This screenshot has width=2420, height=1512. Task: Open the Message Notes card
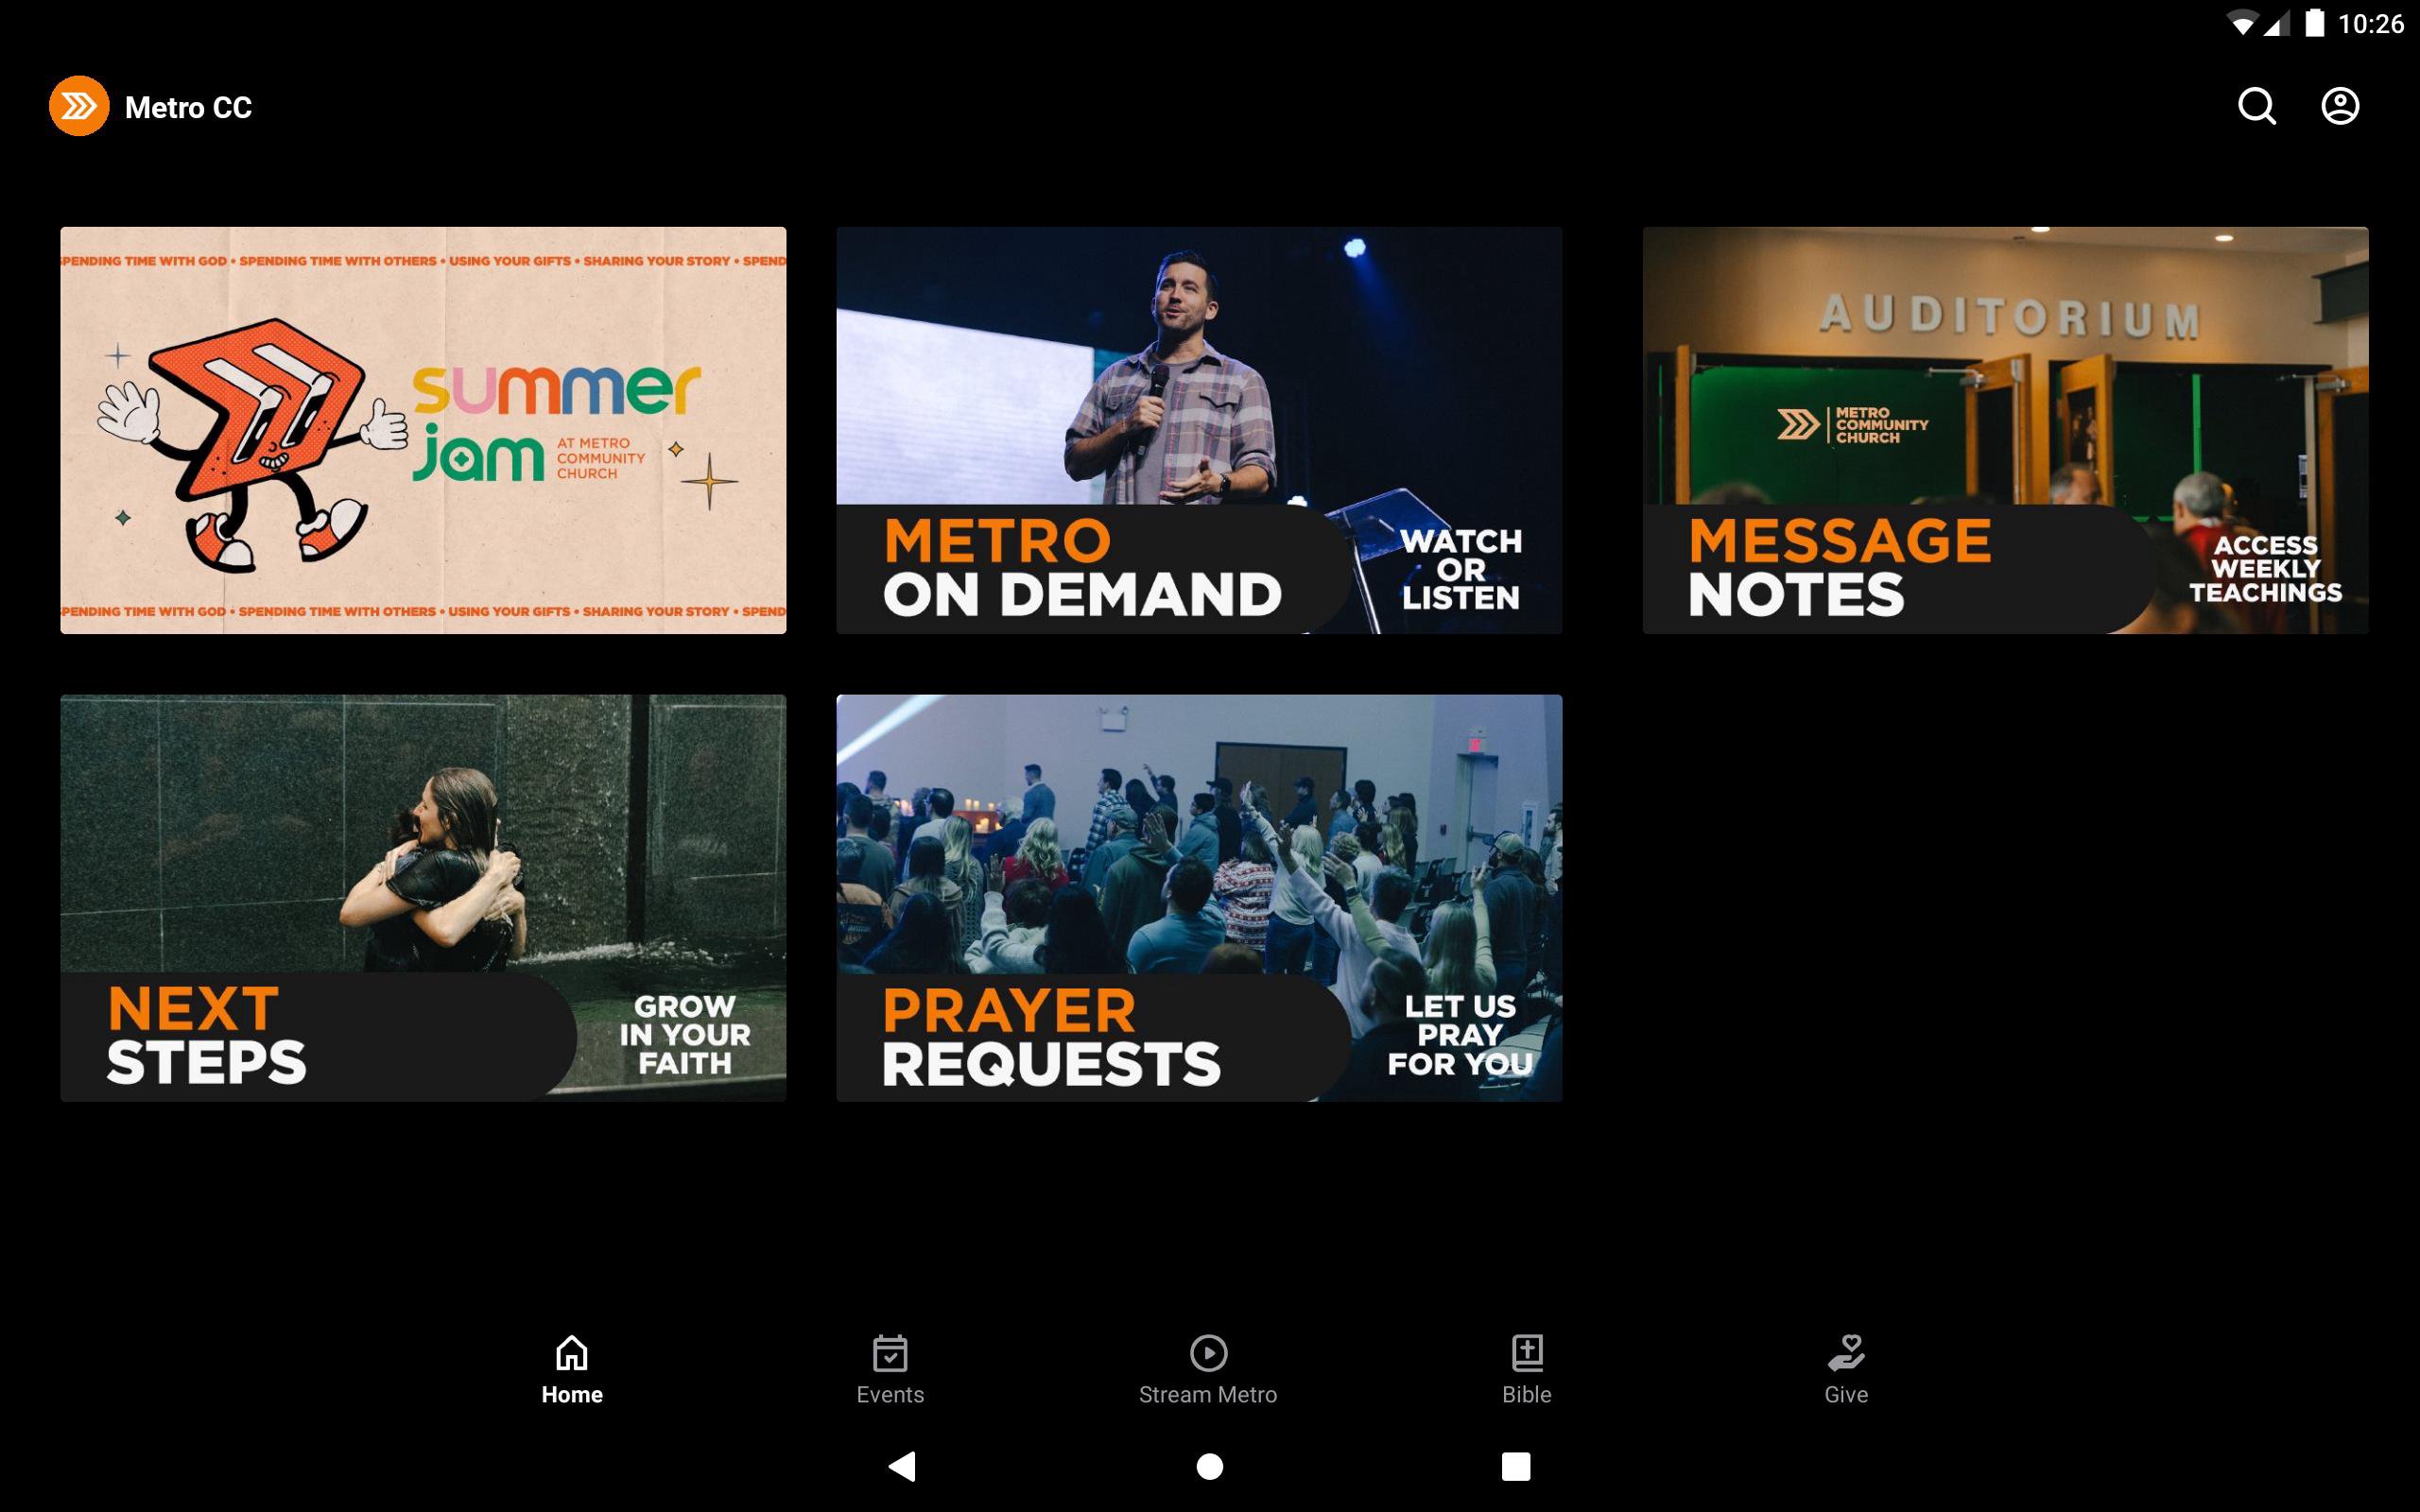pos(2005,430)
